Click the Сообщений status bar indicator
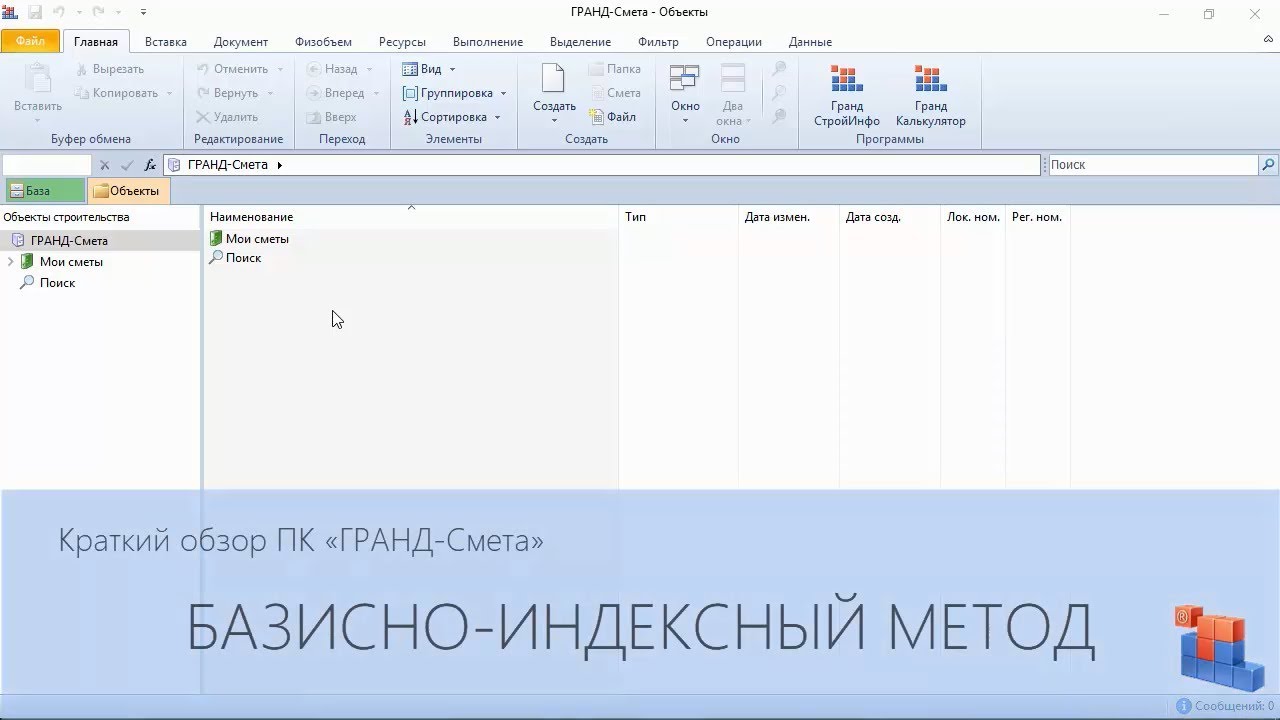1280x720 pixels. pyautogui.click(x=1226, y=706)
